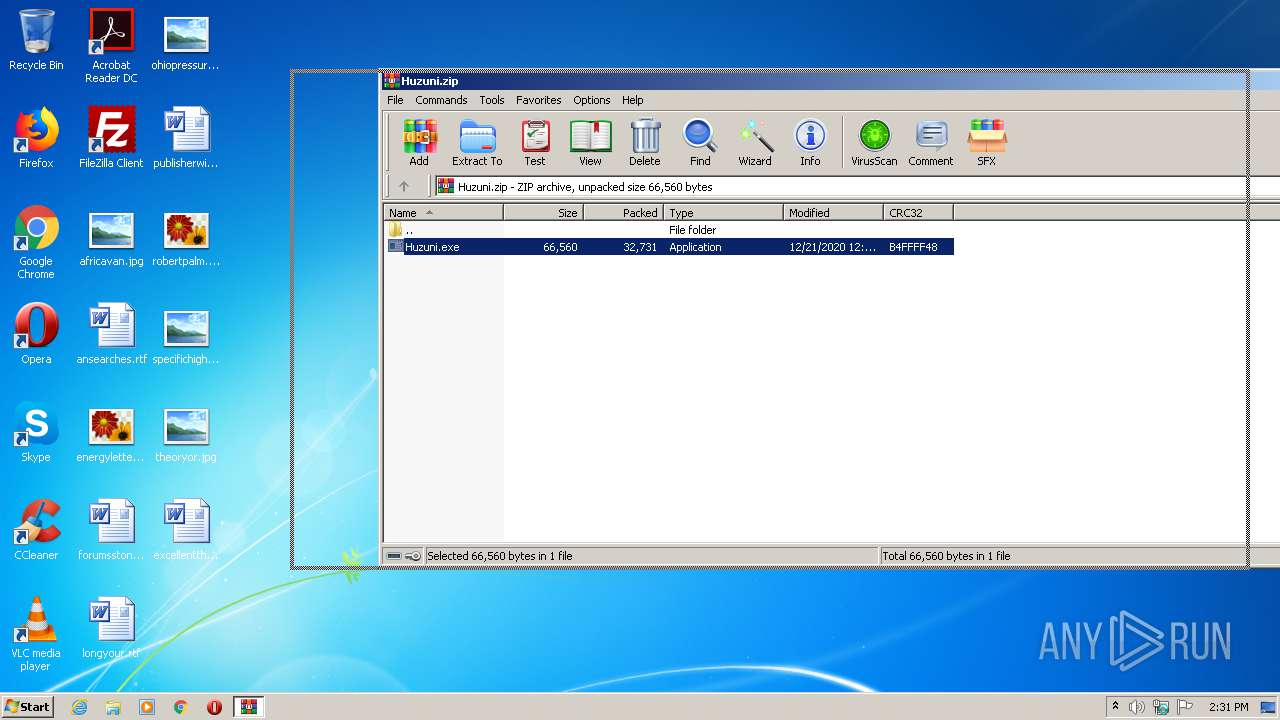
Task: Select VLC media player desktop shortcut
Action: coord(36,634)
